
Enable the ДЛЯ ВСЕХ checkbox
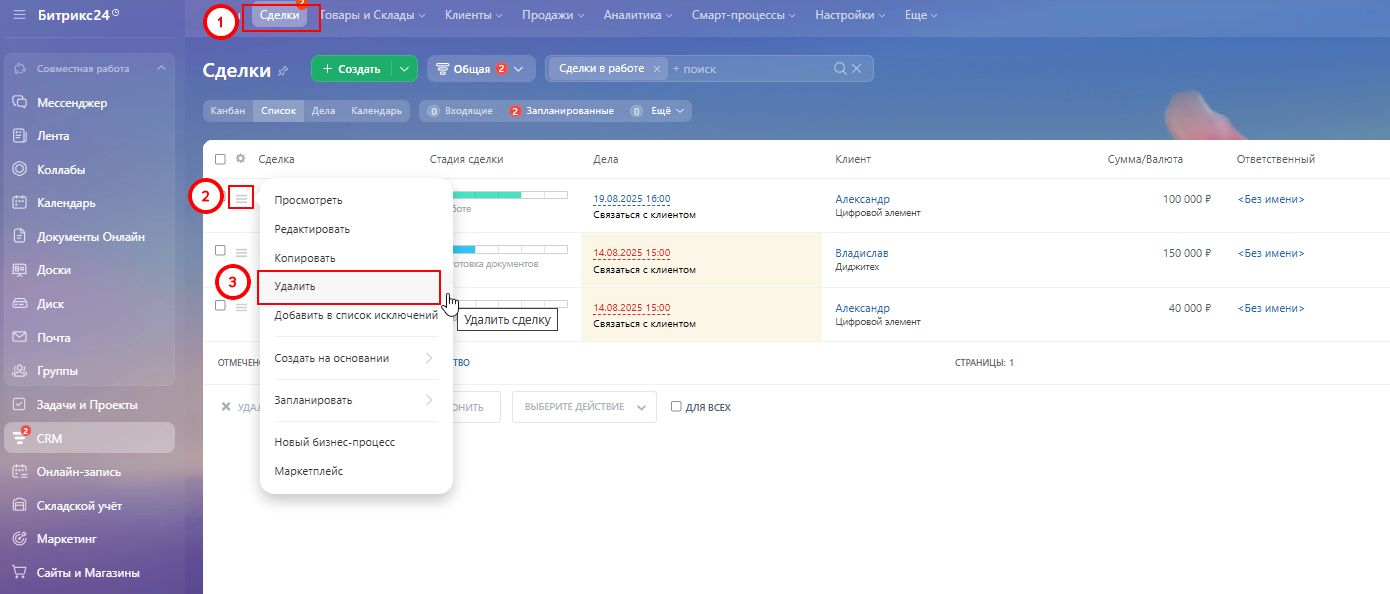click(676, 407)
